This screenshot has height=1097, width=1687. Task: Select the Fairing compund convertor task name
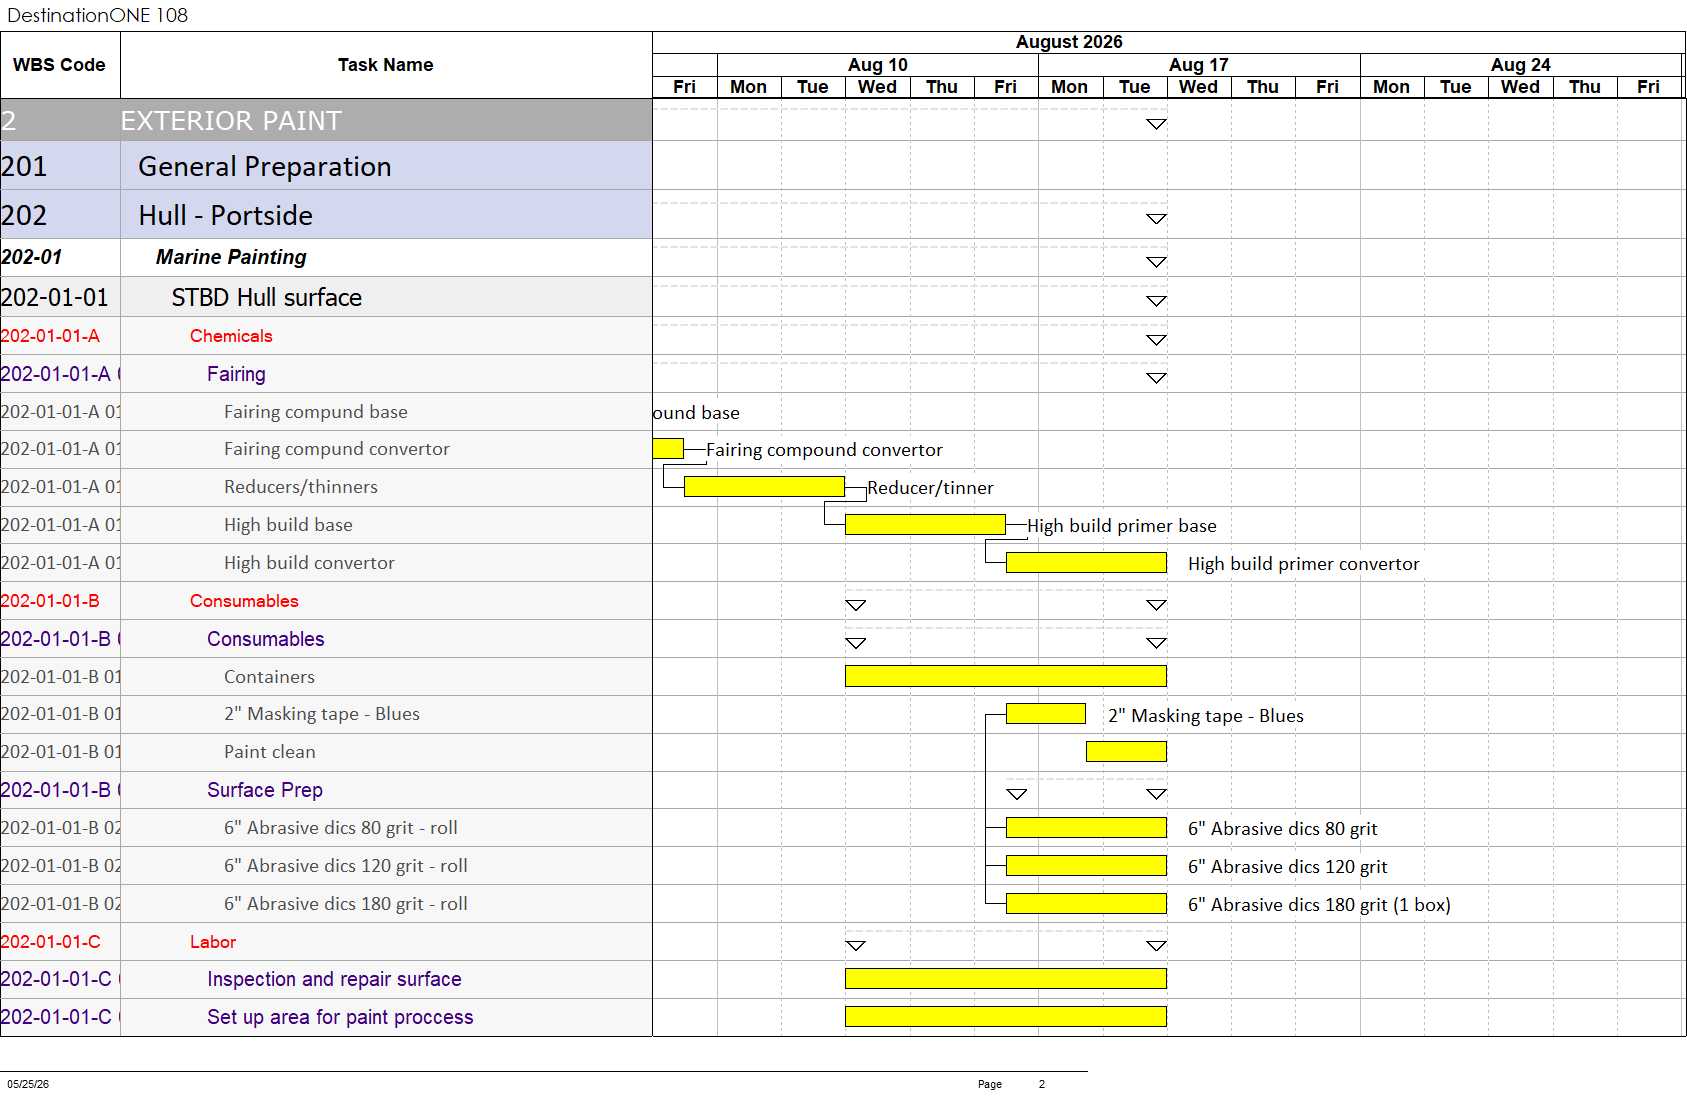tap(336, 449)
